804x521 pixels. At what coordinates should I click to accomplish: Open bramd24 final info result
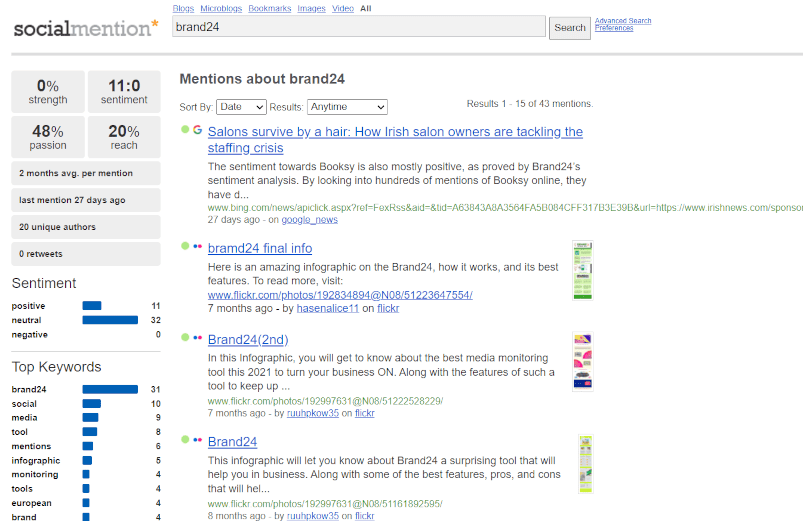click(x=260, y=248)
